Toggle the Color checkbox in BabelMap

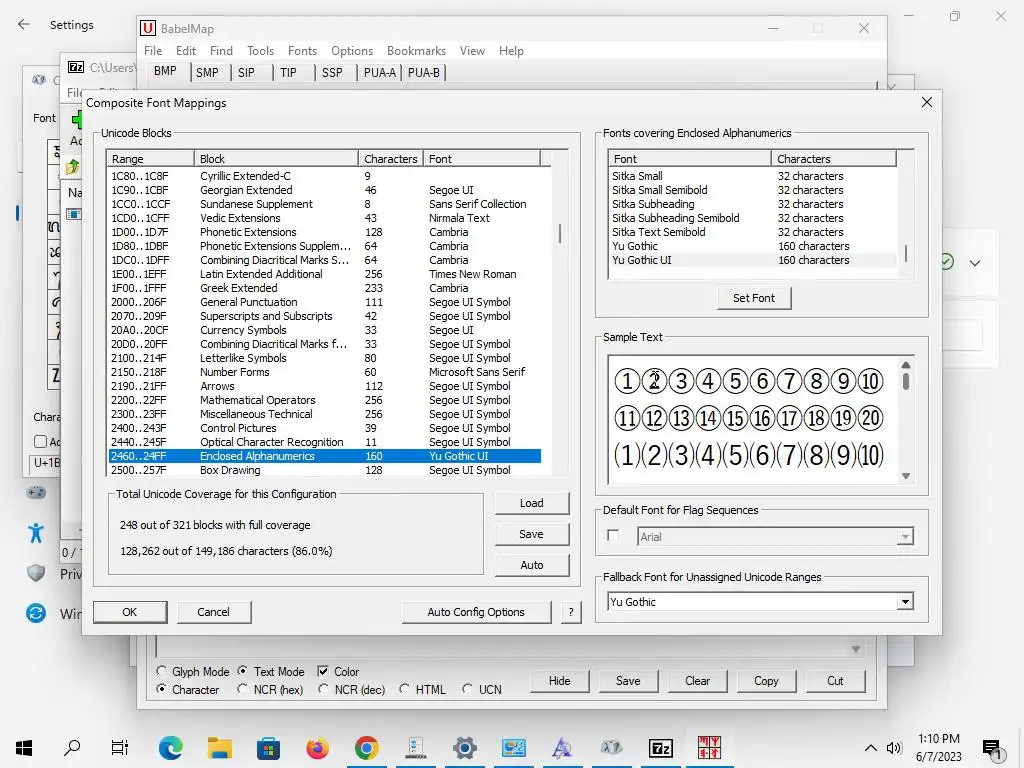[323, 671]
